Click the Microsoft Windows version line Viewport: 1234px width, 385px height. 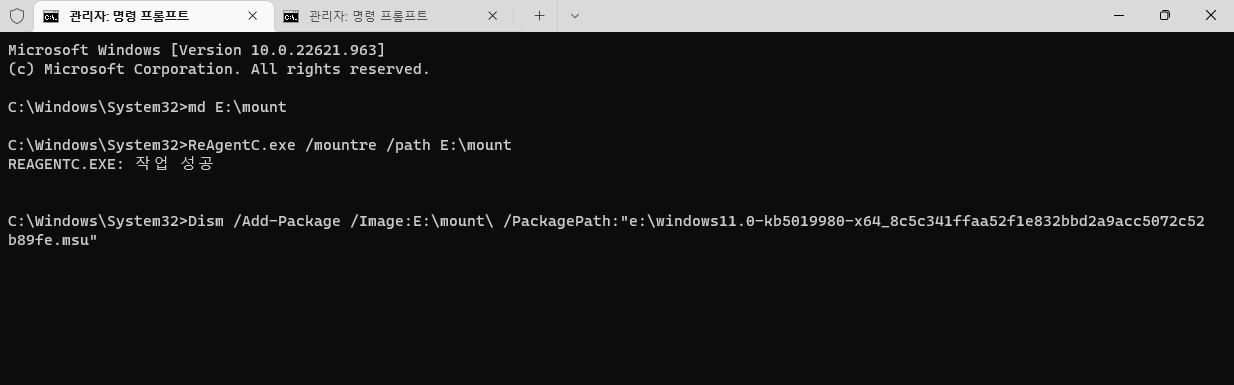coord(196,50)
